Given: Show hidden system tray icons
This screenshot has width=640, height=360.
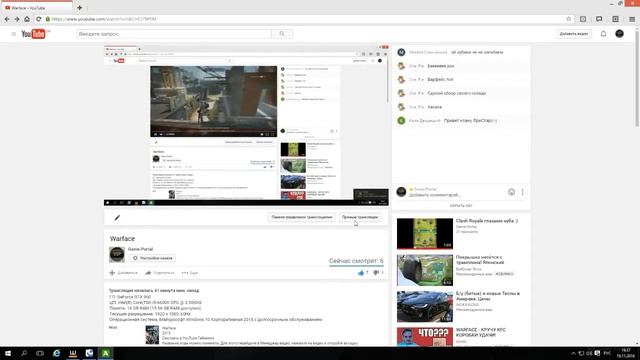Looking at the screenshot, I should point(573,353).
